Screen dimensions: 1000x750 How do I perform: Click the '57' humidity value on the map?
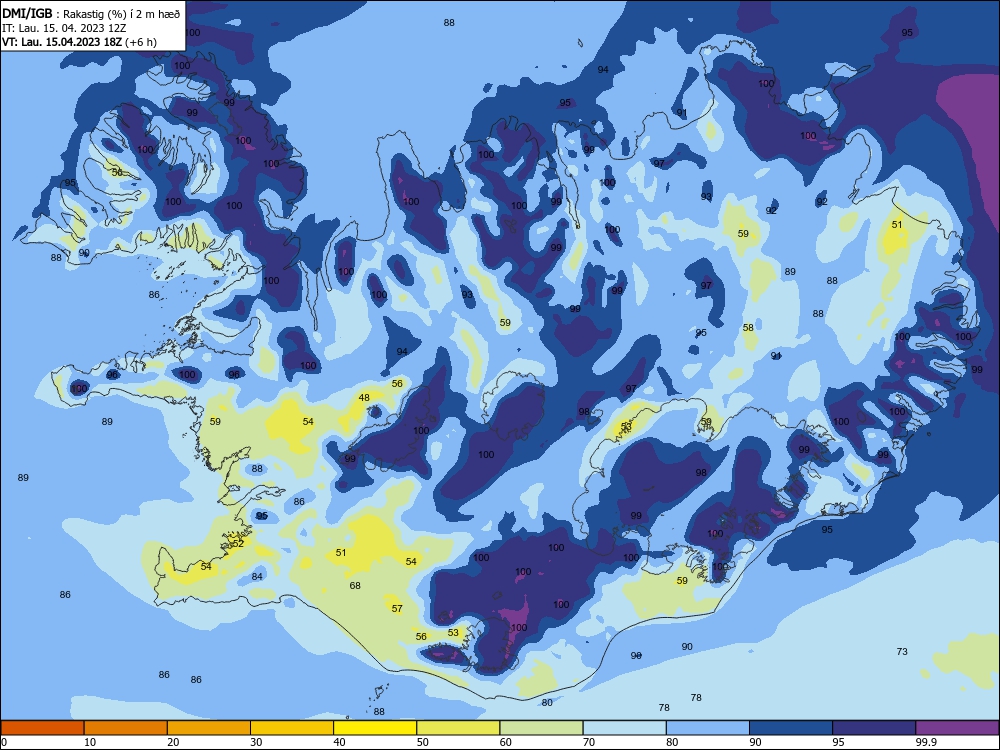[397, 608]
